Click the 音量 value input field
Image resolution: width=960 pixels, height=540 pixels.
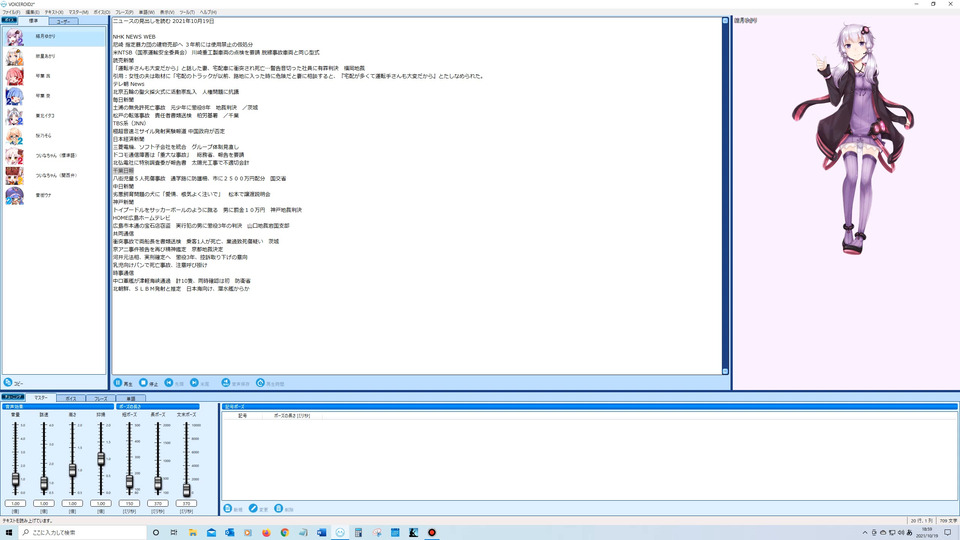(15, 503)
